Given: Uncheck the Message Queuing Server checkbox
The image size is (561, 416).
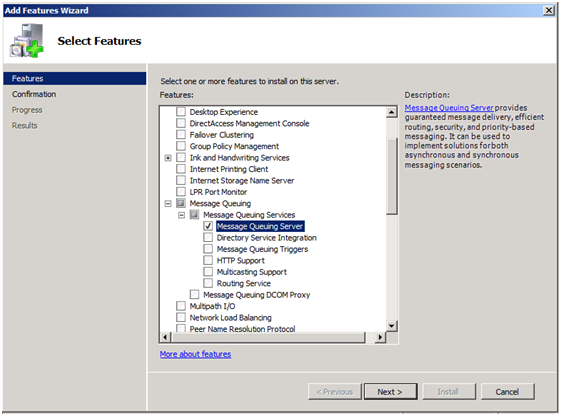Looking at the screenshot, I should click(208, 226).
